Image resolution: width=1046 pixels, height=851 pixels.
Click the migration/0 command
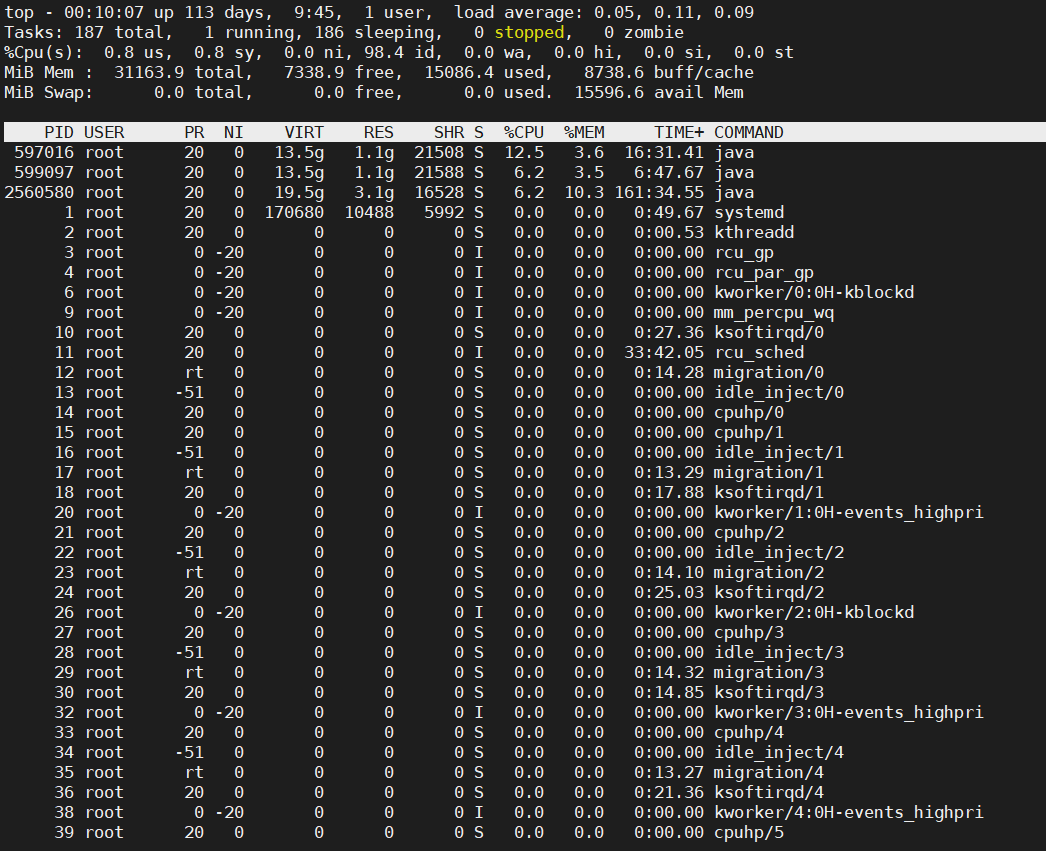[x=769, y=373]
